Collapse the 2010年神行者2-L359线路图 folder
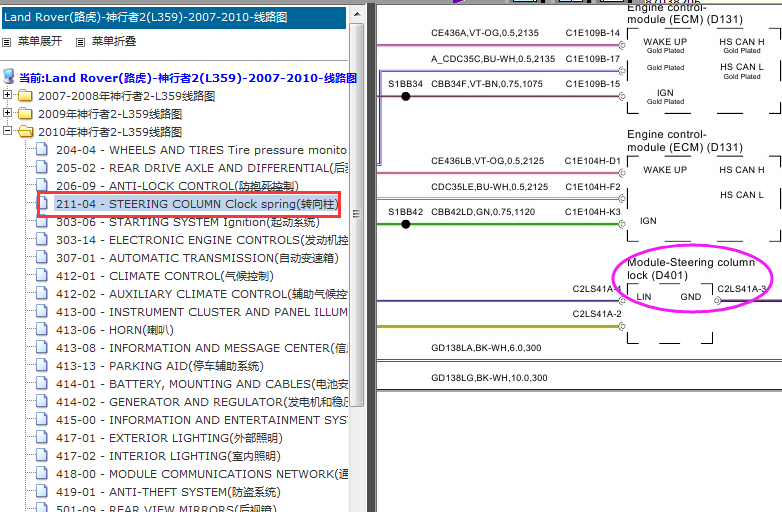The image size is (782, 512). 7,131
